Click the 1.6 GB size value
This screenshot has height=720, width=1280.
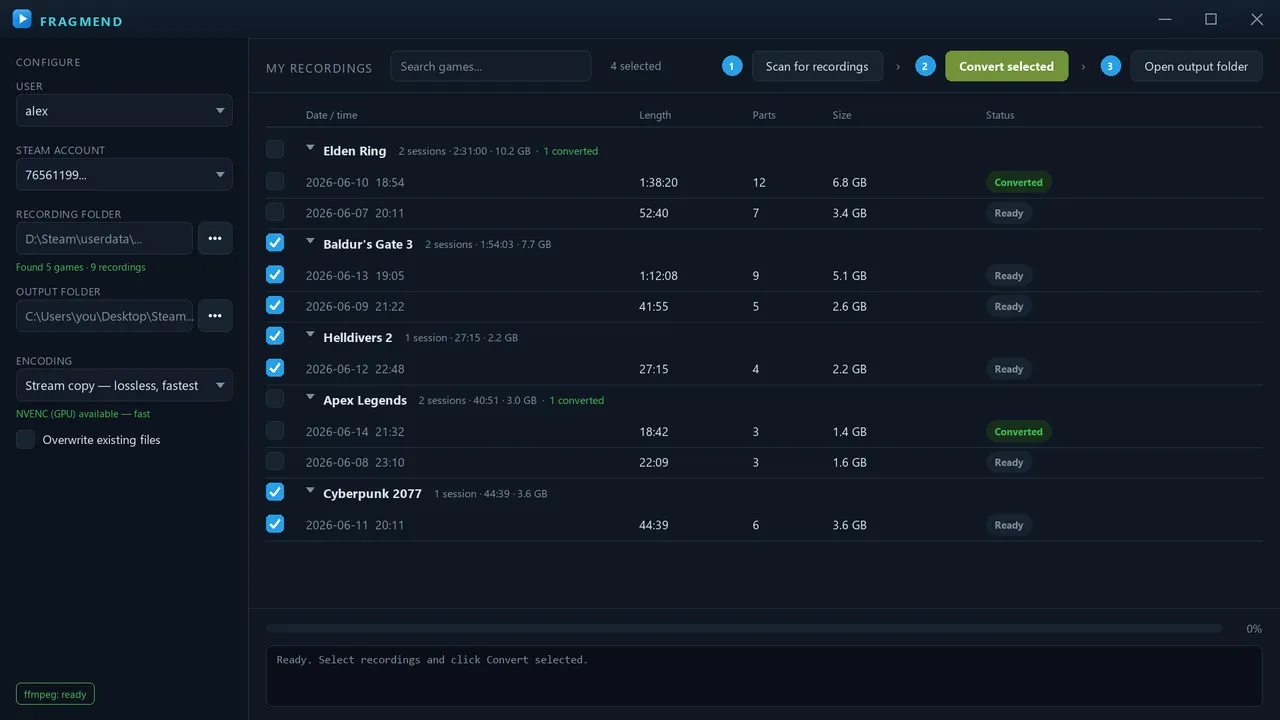click(x=849, y=462)
